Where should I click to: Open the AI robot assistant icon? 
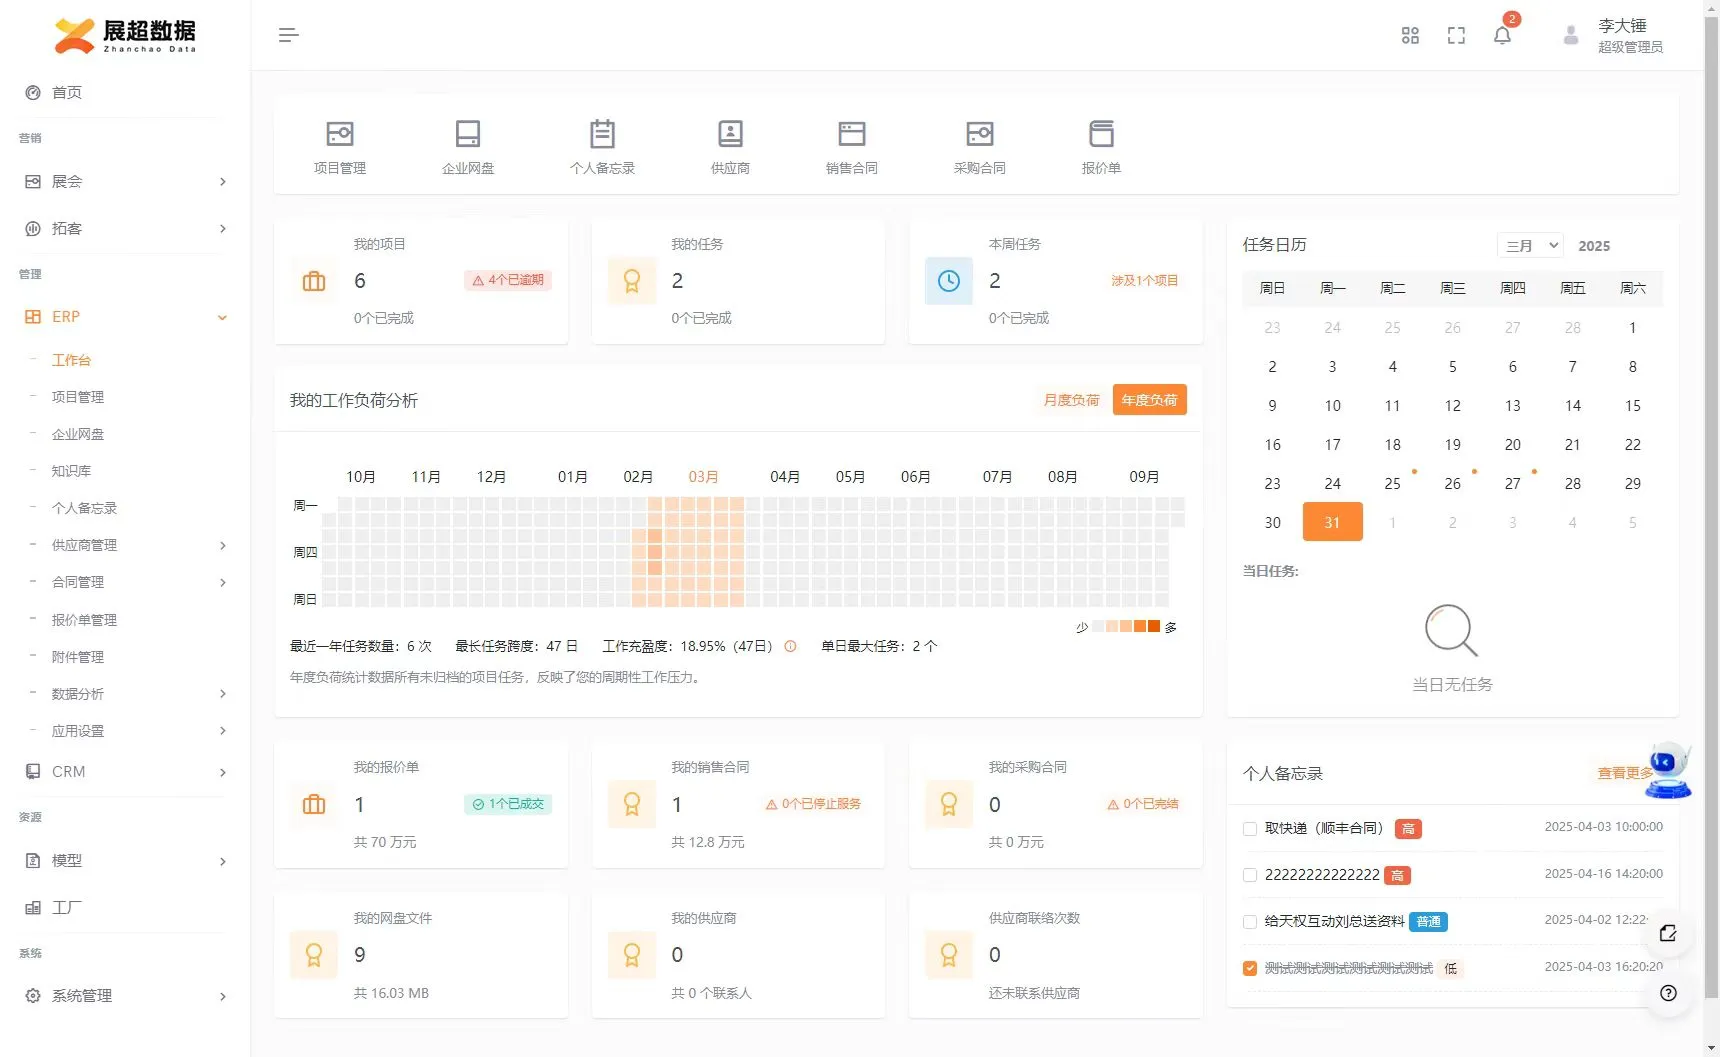click(x=1668, y=770)
